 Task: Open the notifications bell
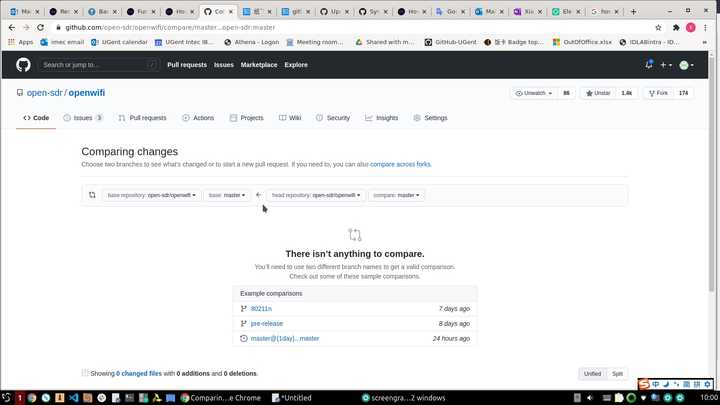click(648, 65)
